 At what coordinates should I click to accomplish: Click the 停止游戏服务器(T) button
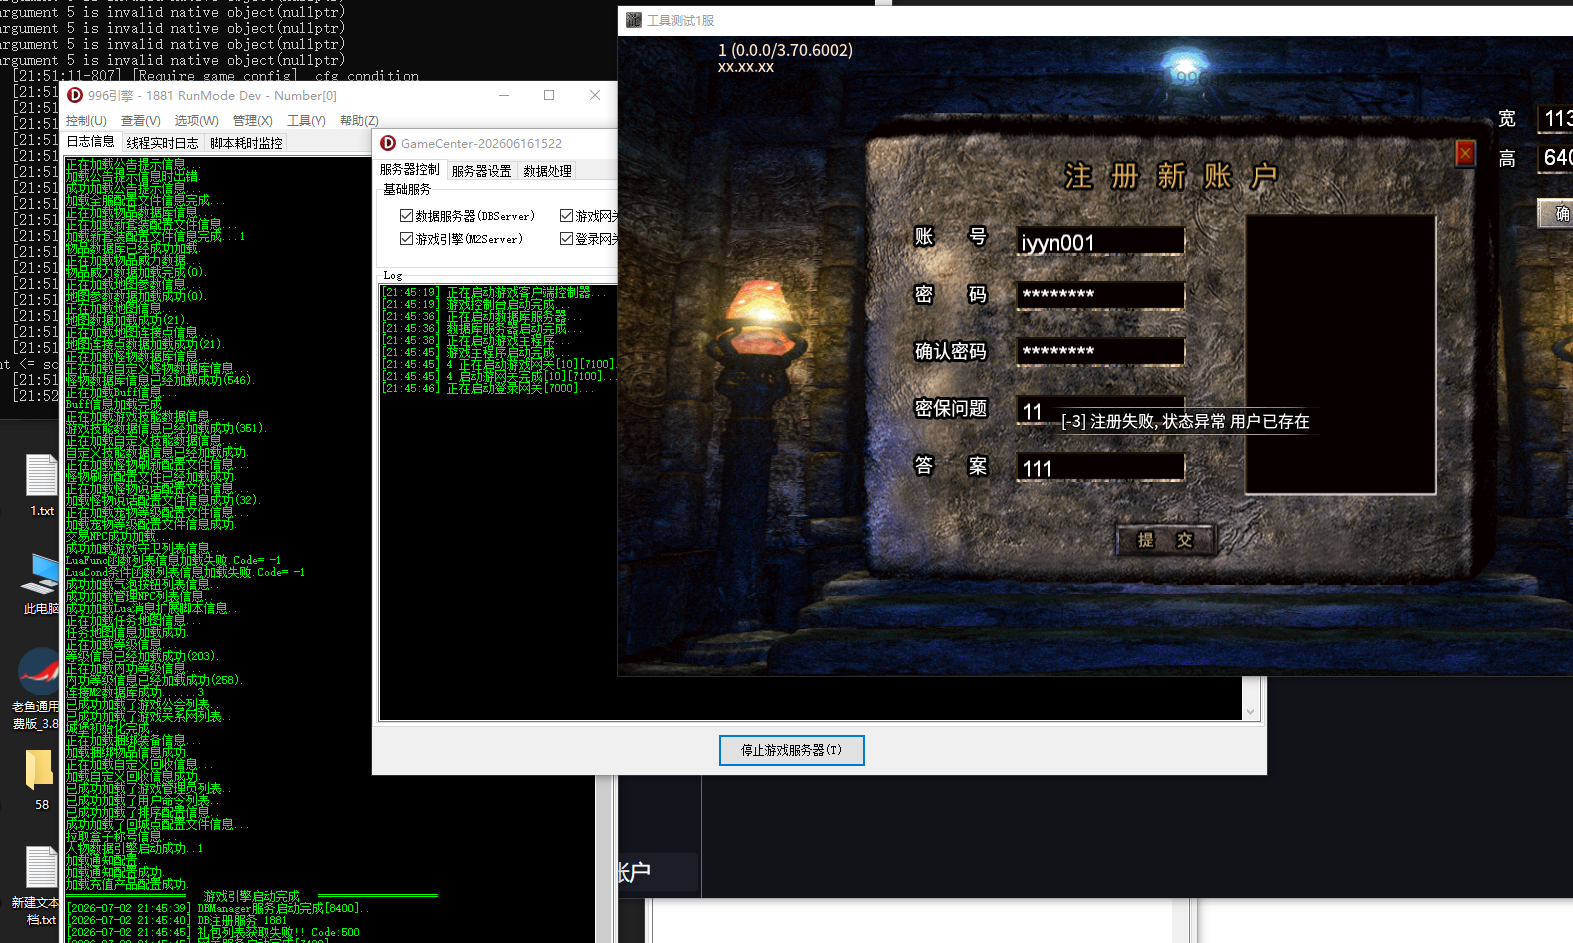click(791, 750)
